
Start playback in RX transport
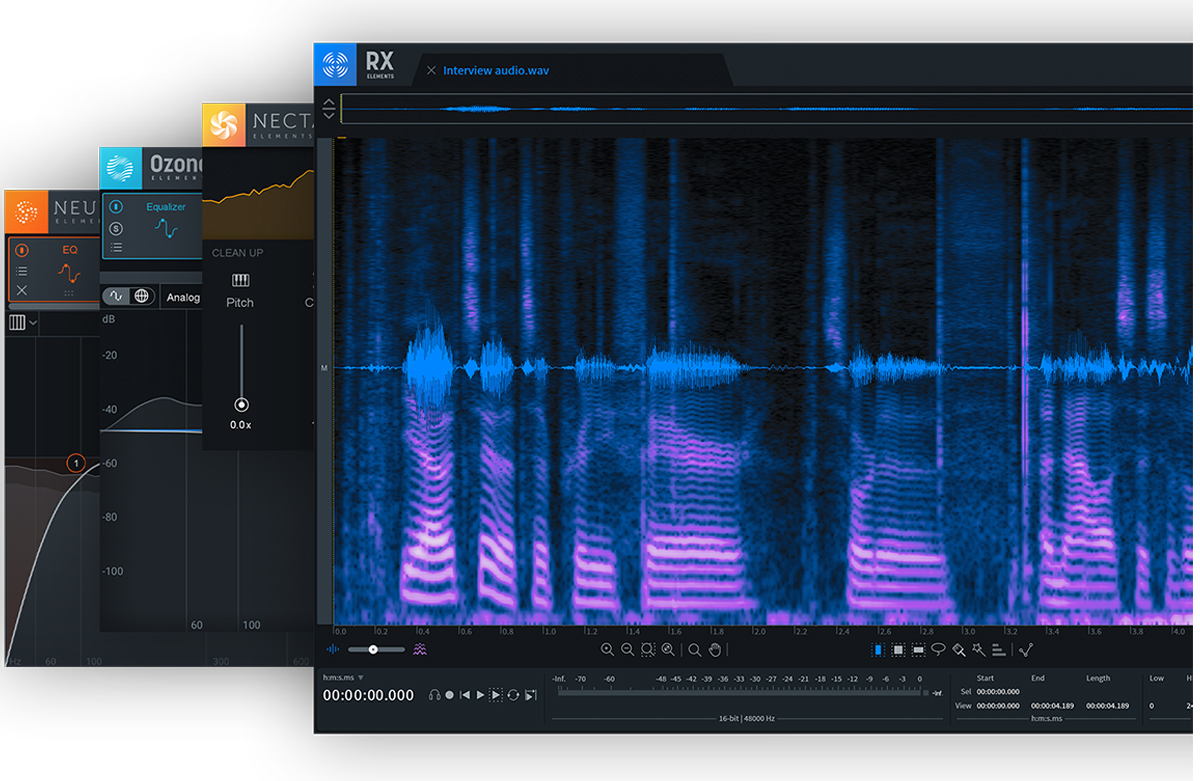480,695
